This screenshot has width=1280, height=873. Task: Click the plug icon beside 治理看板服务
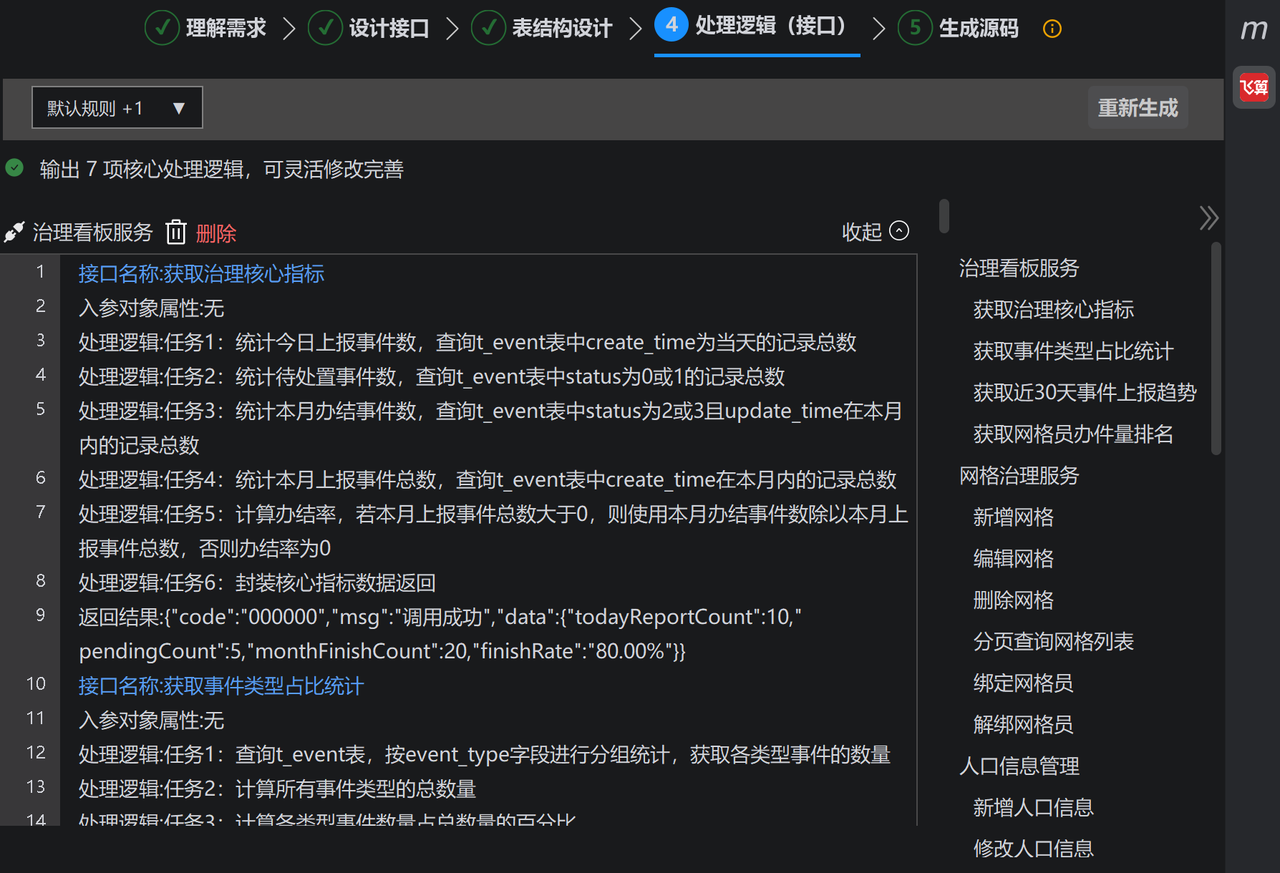14,233
